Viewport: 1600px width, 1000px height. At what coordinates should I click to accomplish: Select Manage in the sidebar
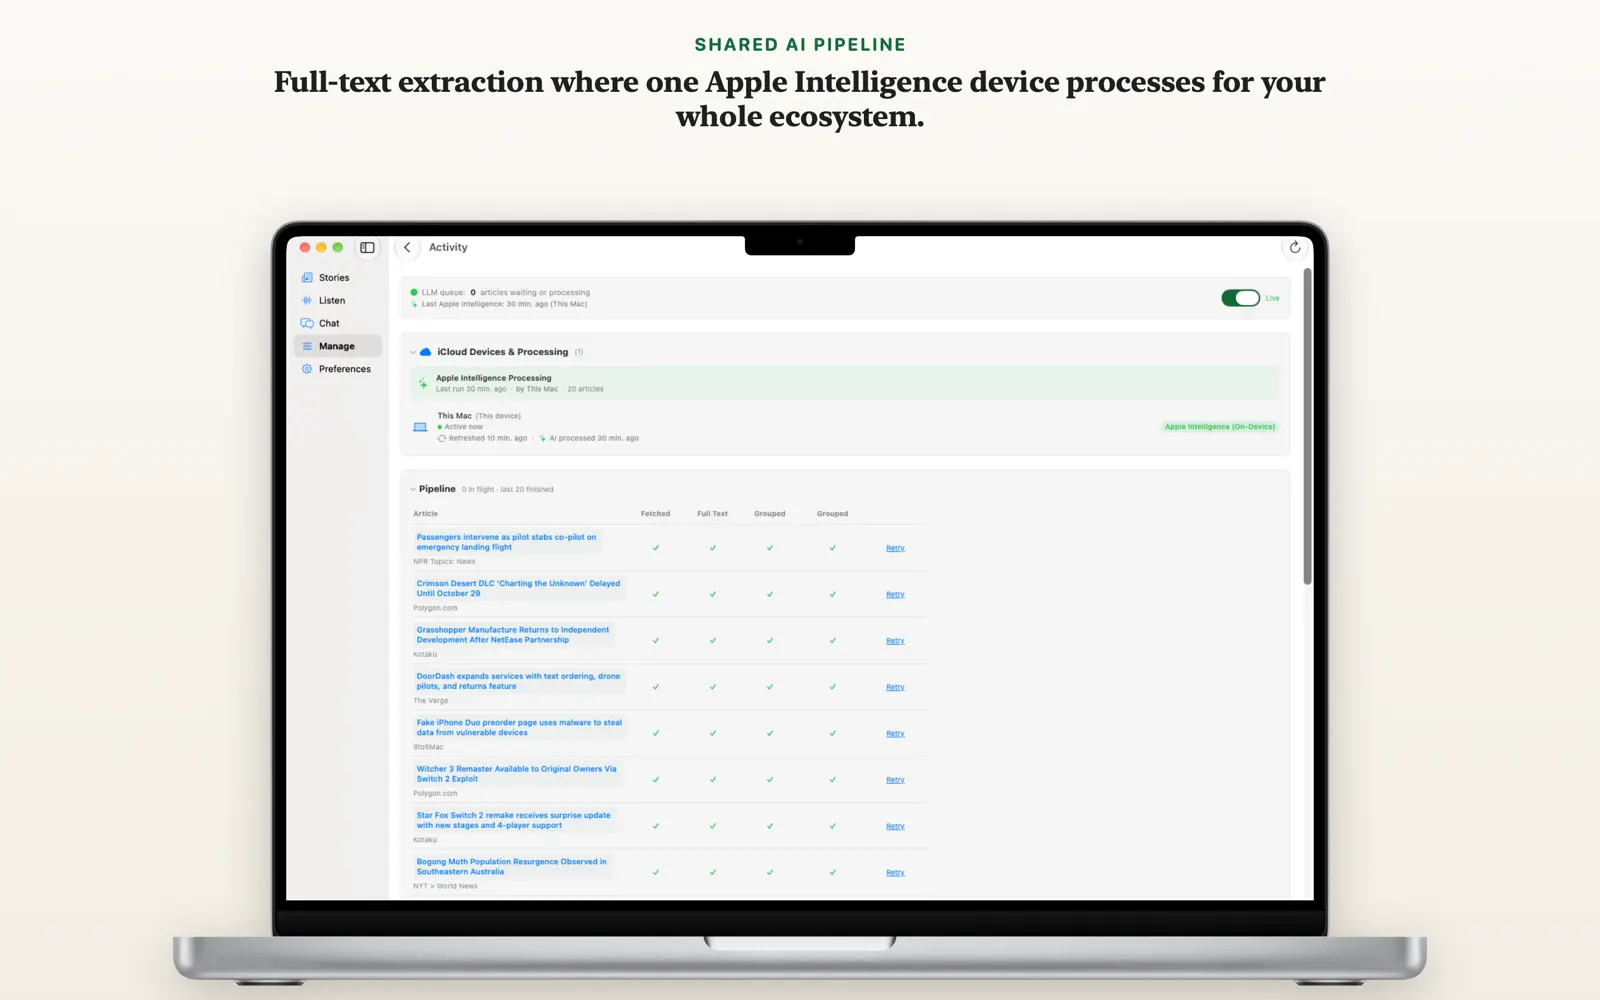338,346
